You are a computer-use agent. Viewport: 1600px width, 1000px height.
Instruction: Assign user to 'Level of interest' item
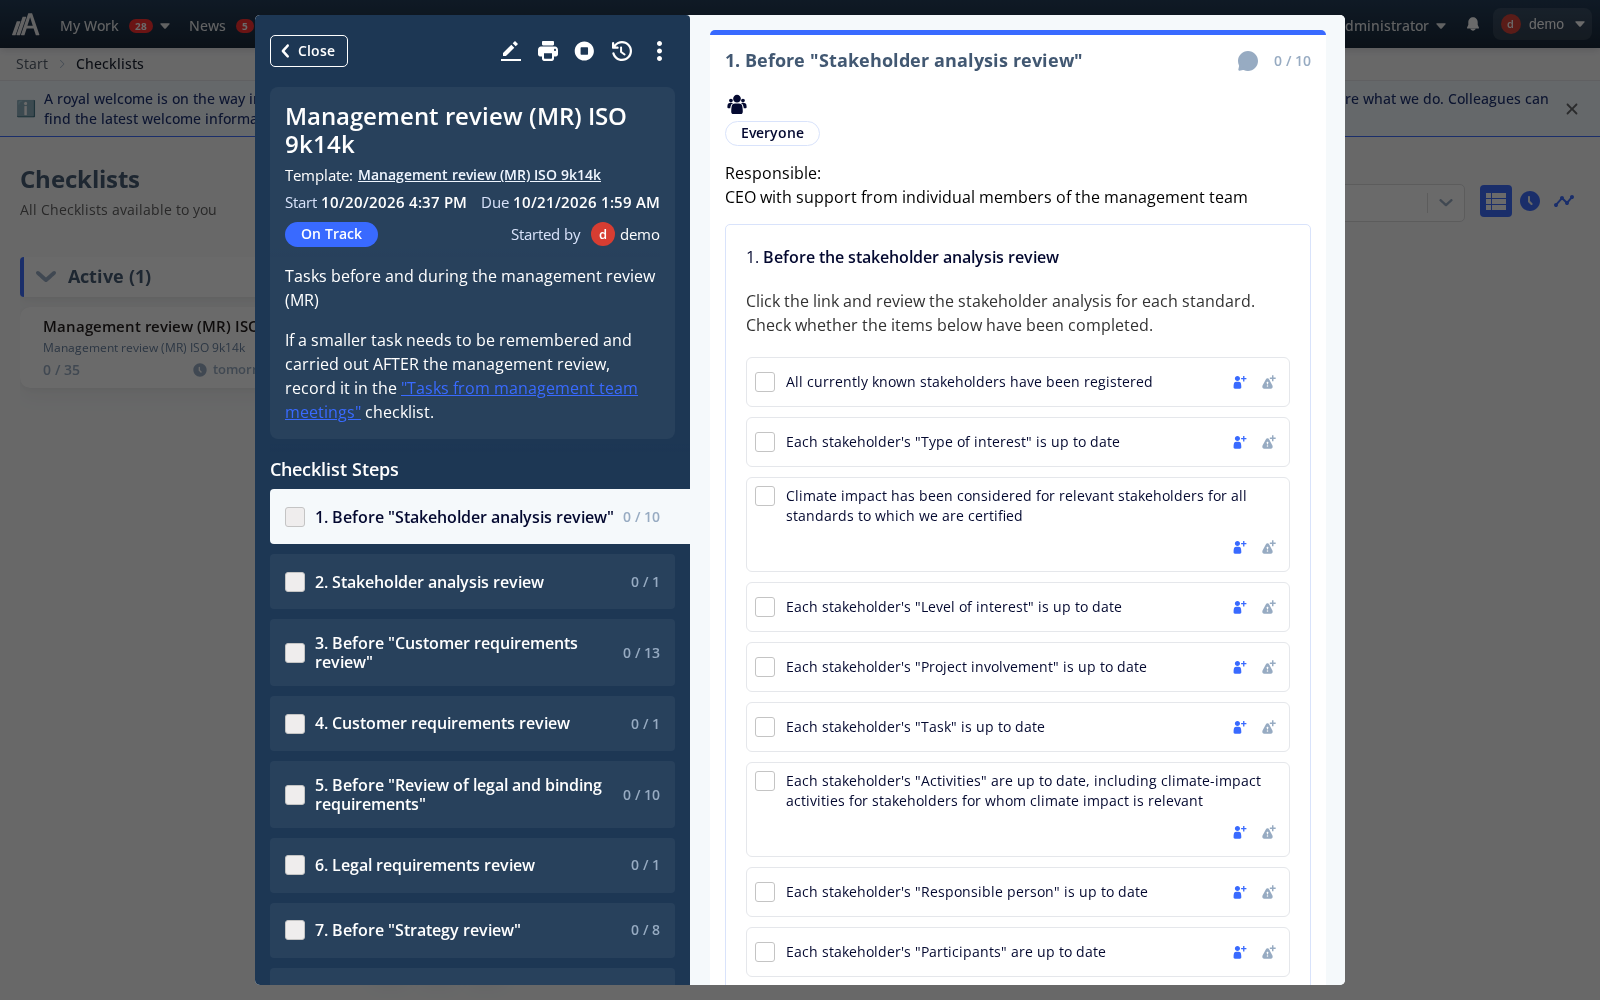[x=1240, y=607]
